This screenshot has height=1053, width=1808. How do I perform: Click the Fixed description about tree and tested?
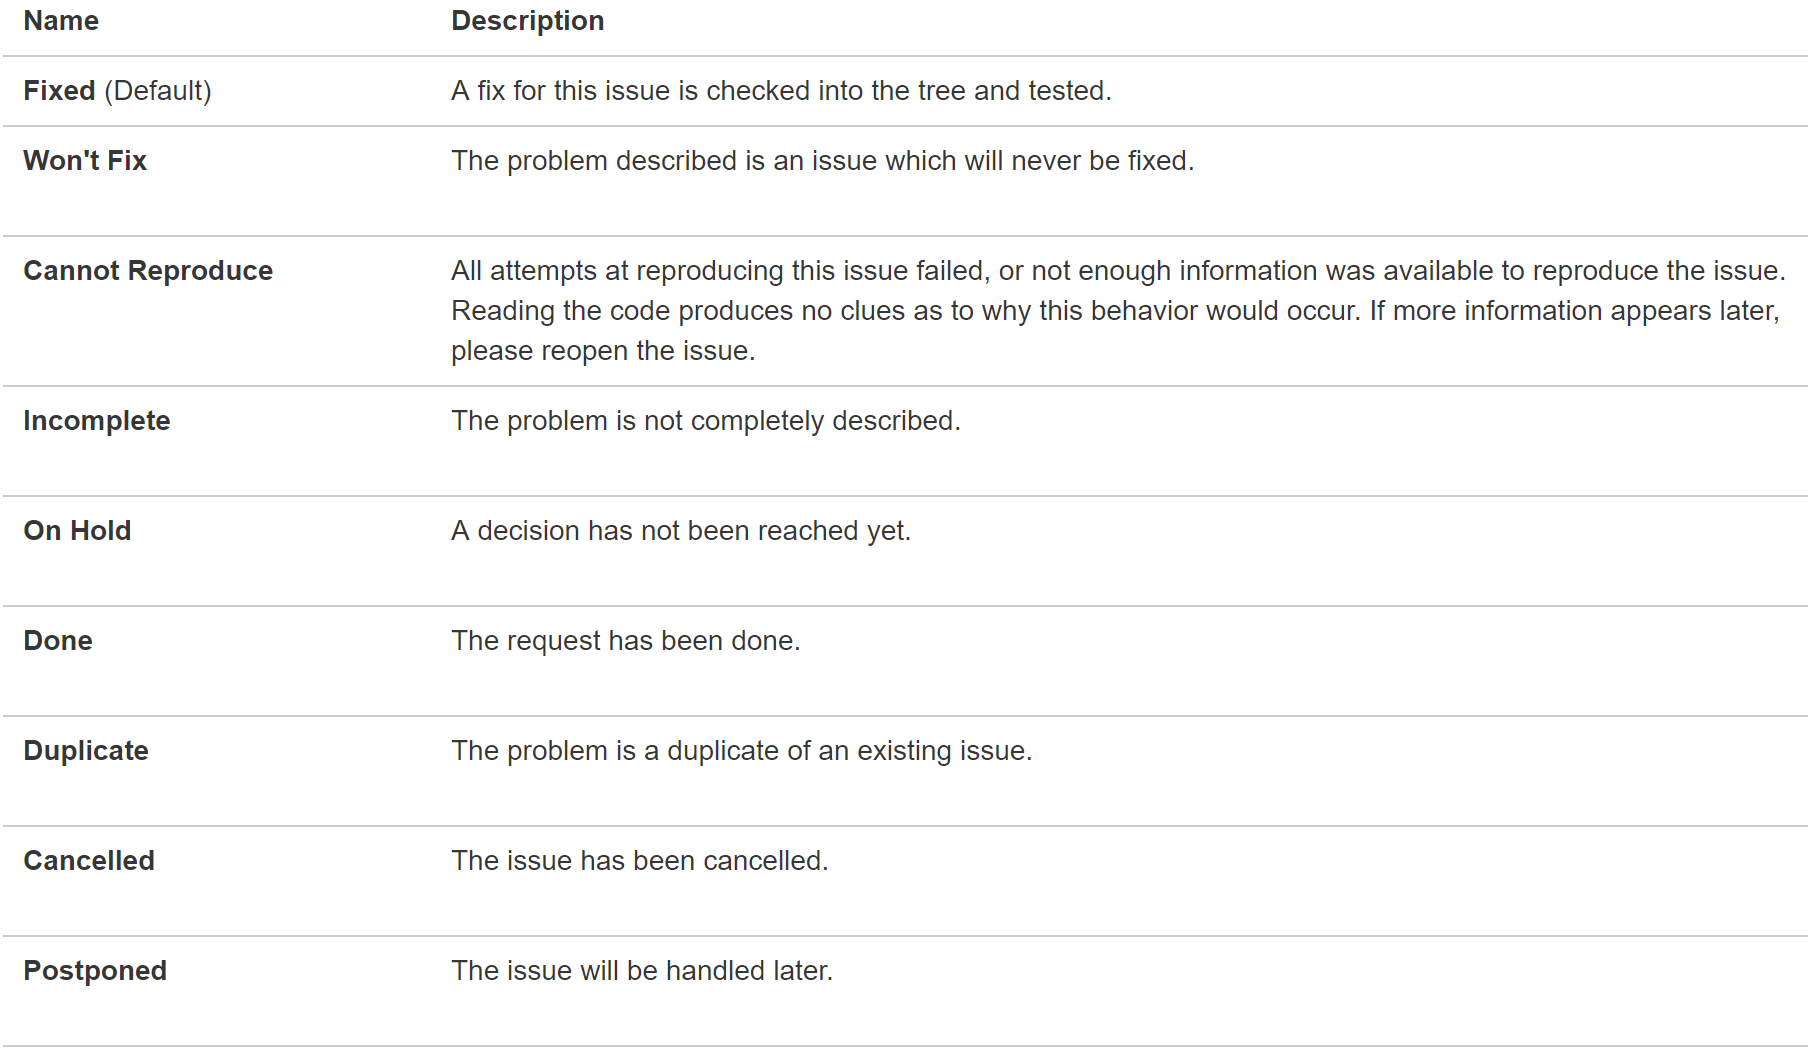(x=781, y=91)
